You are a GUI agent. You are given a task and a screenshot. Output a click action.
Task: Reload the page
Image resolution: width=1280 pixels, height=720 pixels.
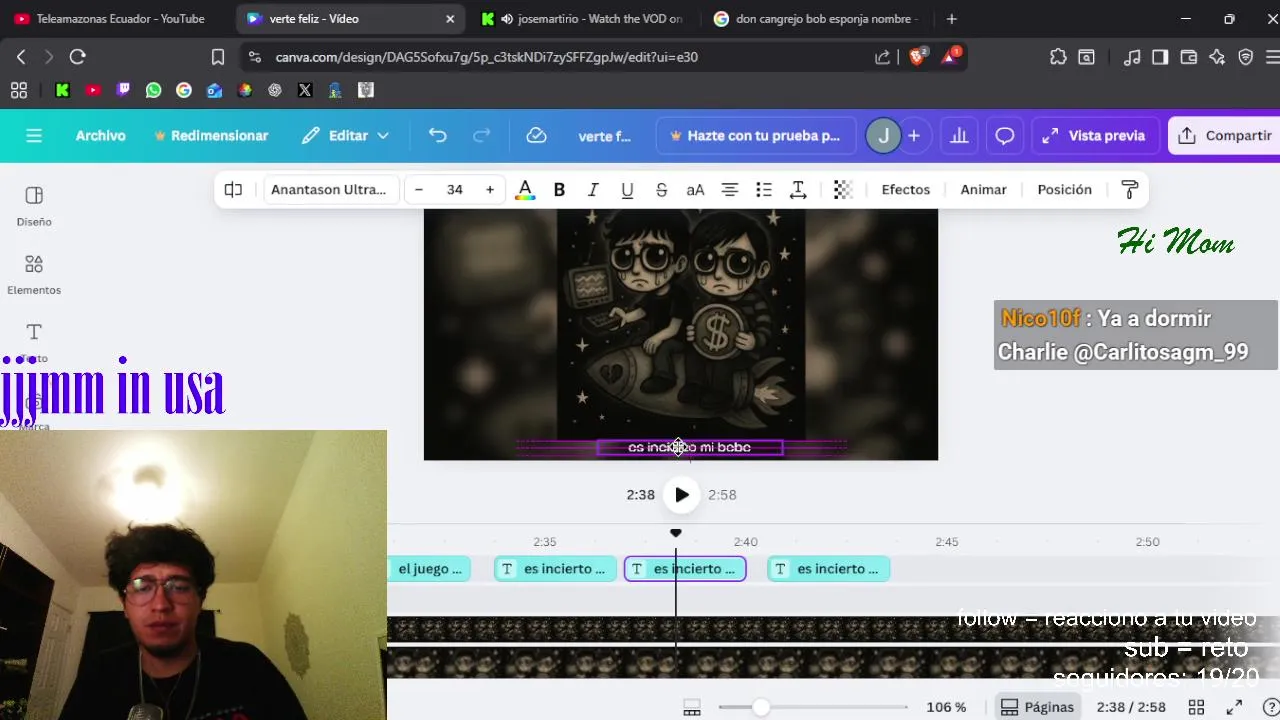tap(77, 57)
